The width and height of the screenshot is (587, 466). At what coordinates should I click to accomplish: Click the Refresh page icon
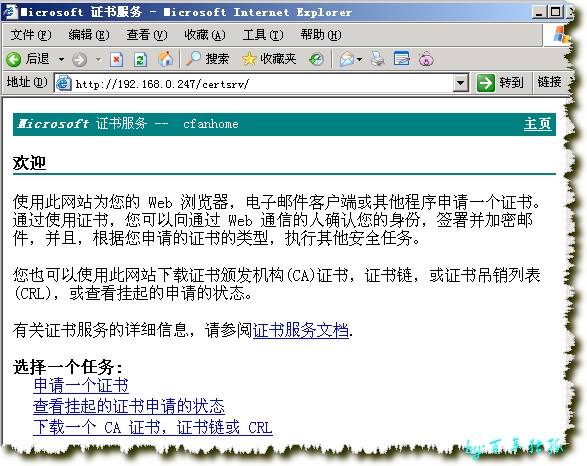point(140,59)
